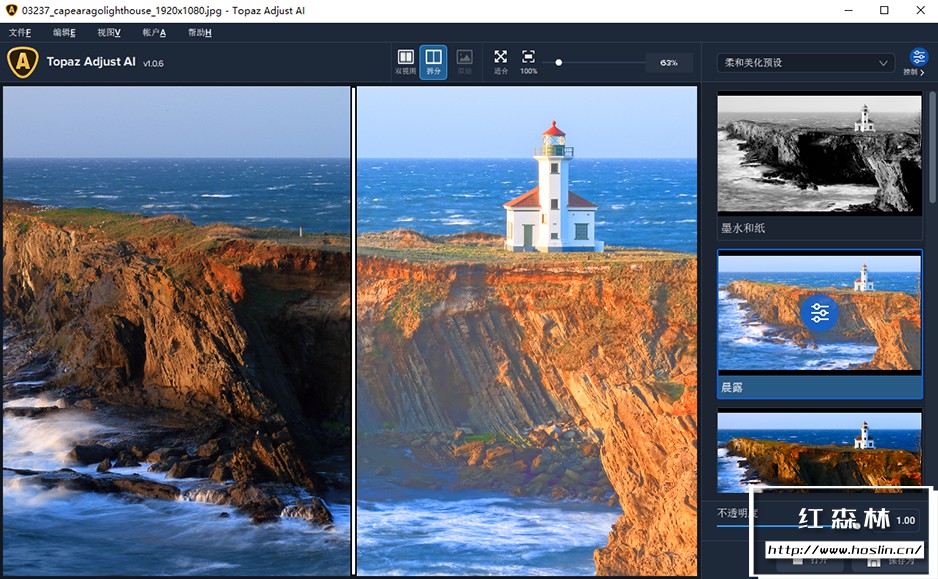The image size is (938, 579).
Task: Open the 文件 (File) menu
Action: pos(20,33)
